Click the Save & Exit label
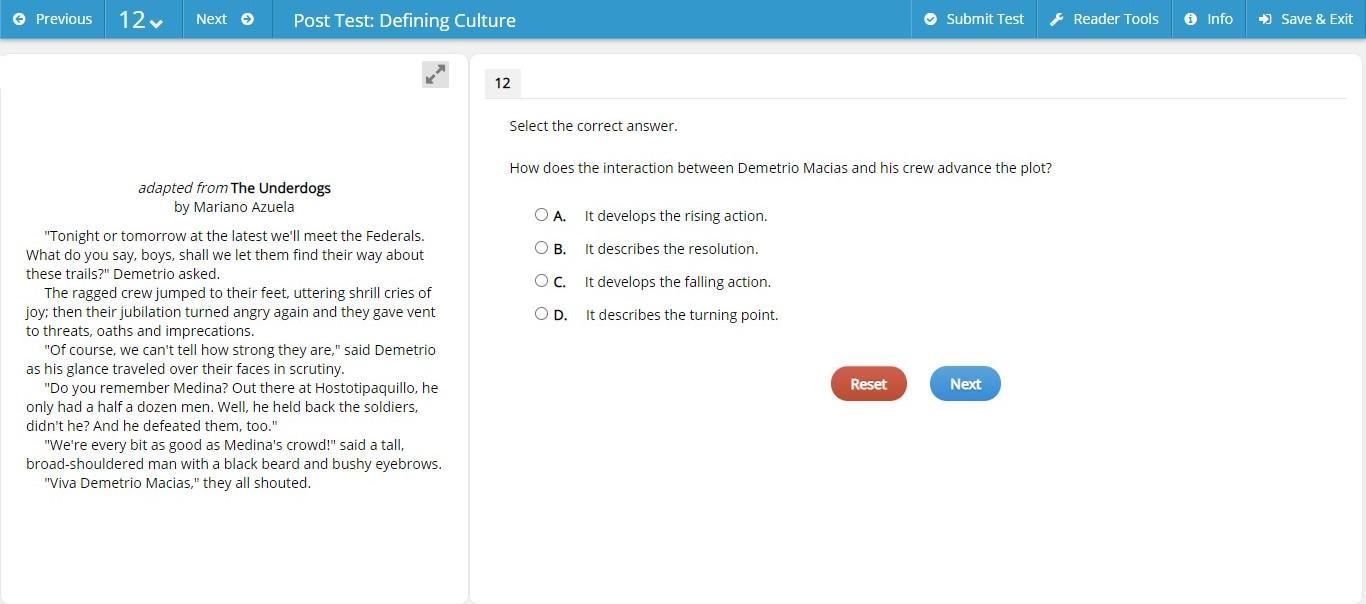 click(x=1316, y=19)
